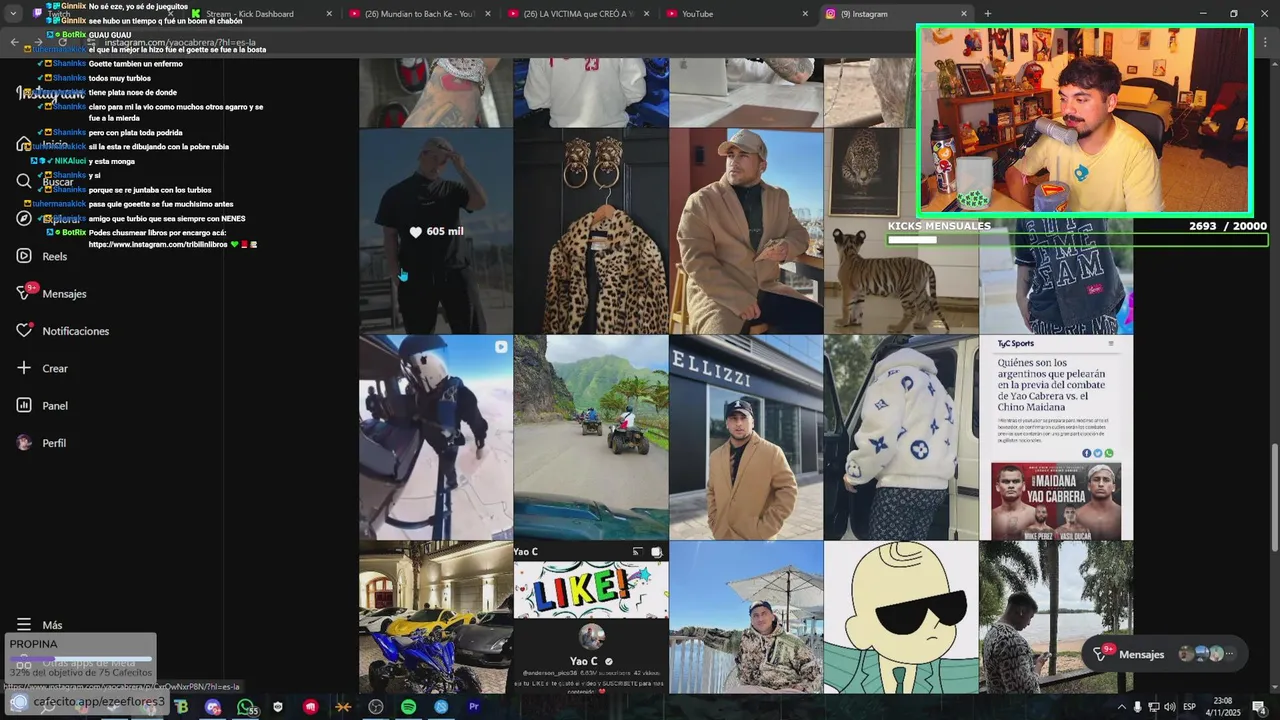
Task: Change ESP keyboard language
Action: (1190, 707)
